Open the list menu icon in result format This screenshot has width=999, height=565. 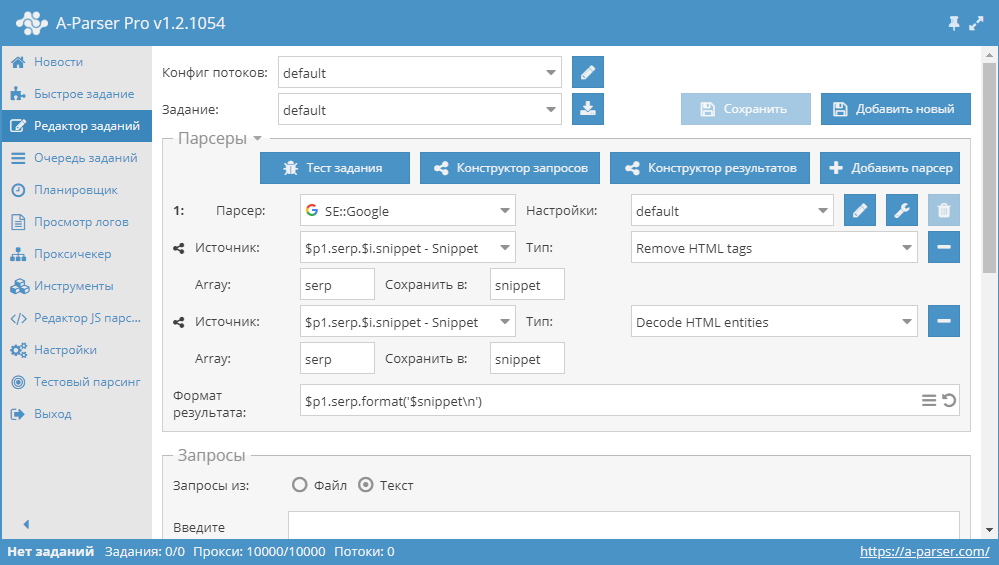(929, 400)
